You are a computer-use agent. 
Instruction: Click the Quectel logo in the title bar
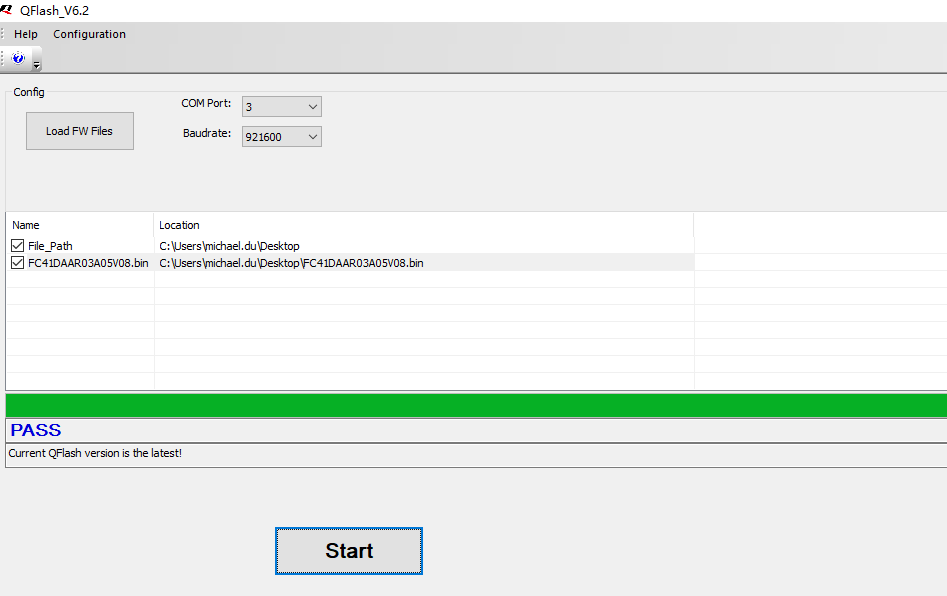pyautogui.click(x=10, y=10)
